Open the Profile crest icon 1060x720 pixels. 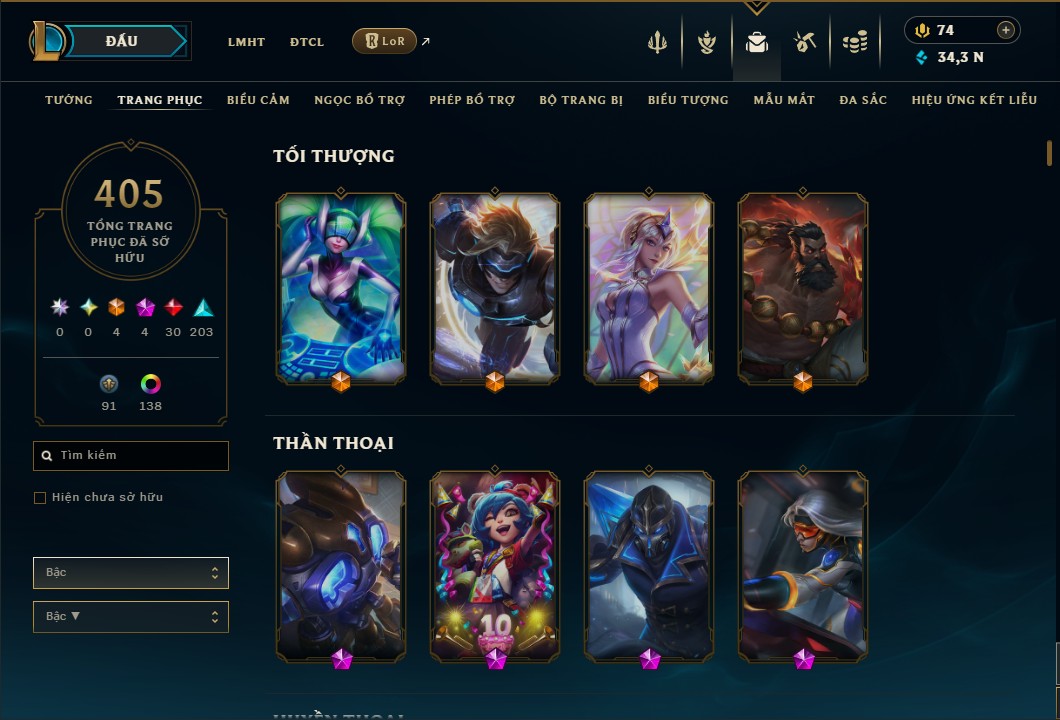pos(707,43)
